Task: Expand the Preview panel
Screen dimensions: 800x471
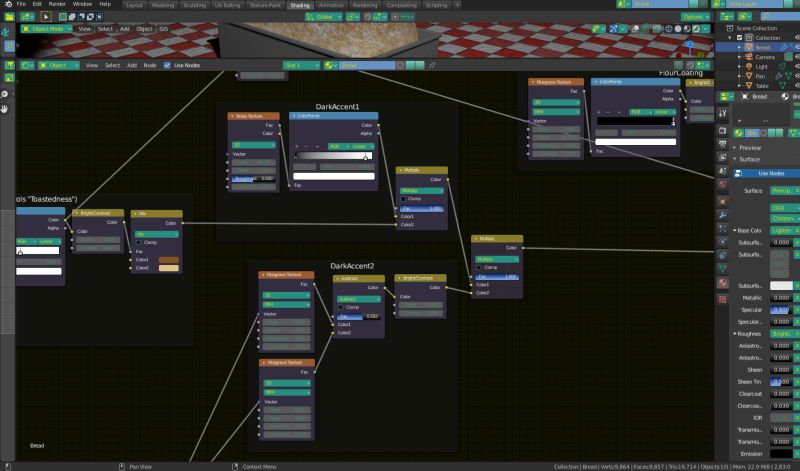Action: (x=750, y=148)
